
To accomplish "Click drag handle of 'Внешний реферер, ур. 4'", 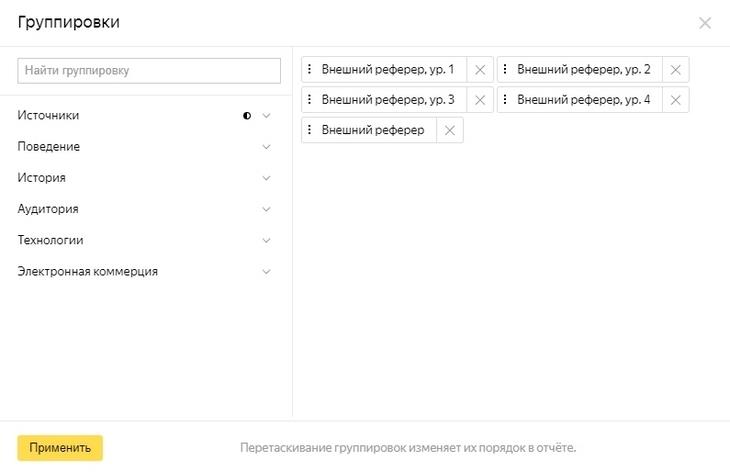I will 506,100.
